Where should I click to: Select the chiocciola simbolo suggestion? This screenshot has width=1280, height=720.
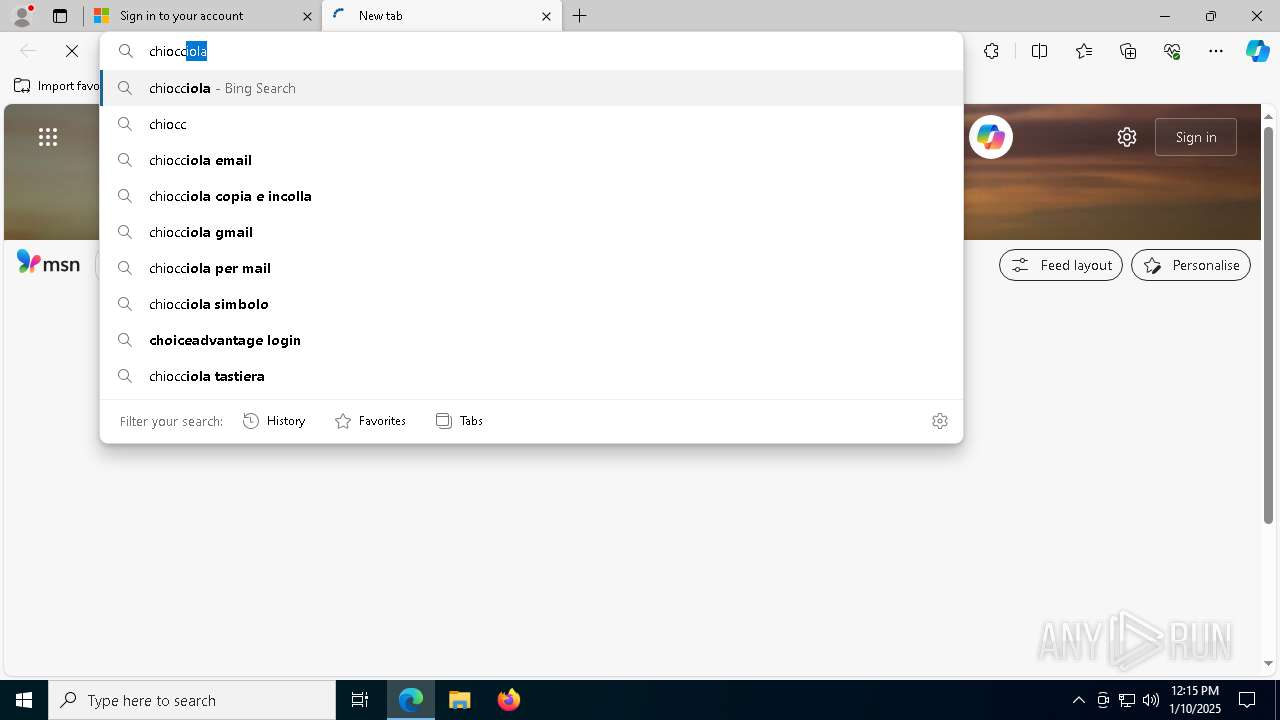[532, 304]
